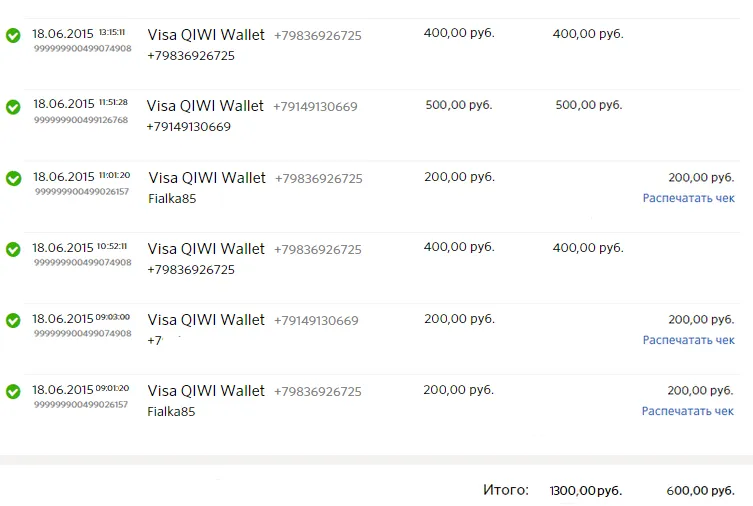Select Visa QIWI Wallet title at 13:15:11
753x506 pixels.
206,35
